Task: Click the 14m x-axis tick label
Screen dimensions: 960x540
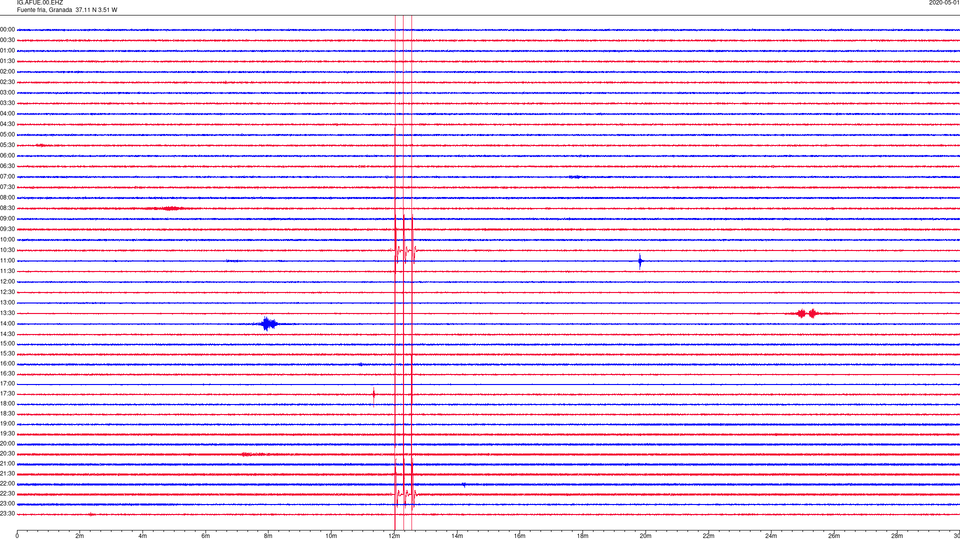Action: 457,536
